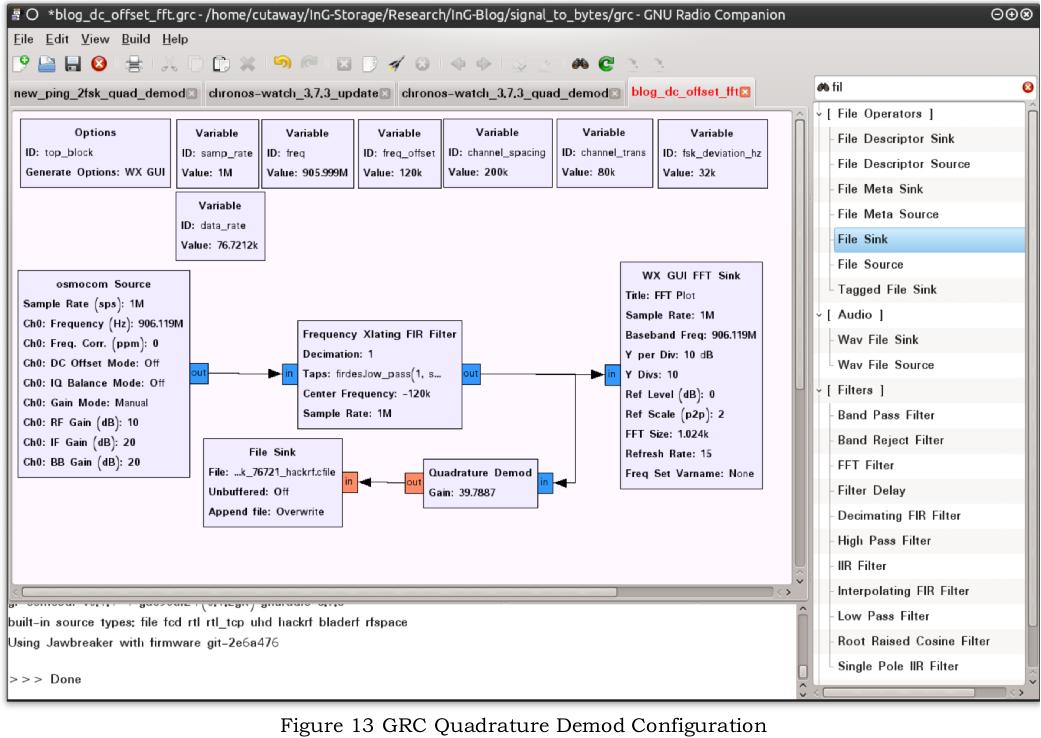Click the horizontal scrollbar under canvas
Viewport: 1041px width, 738px height.
(319, 591)
